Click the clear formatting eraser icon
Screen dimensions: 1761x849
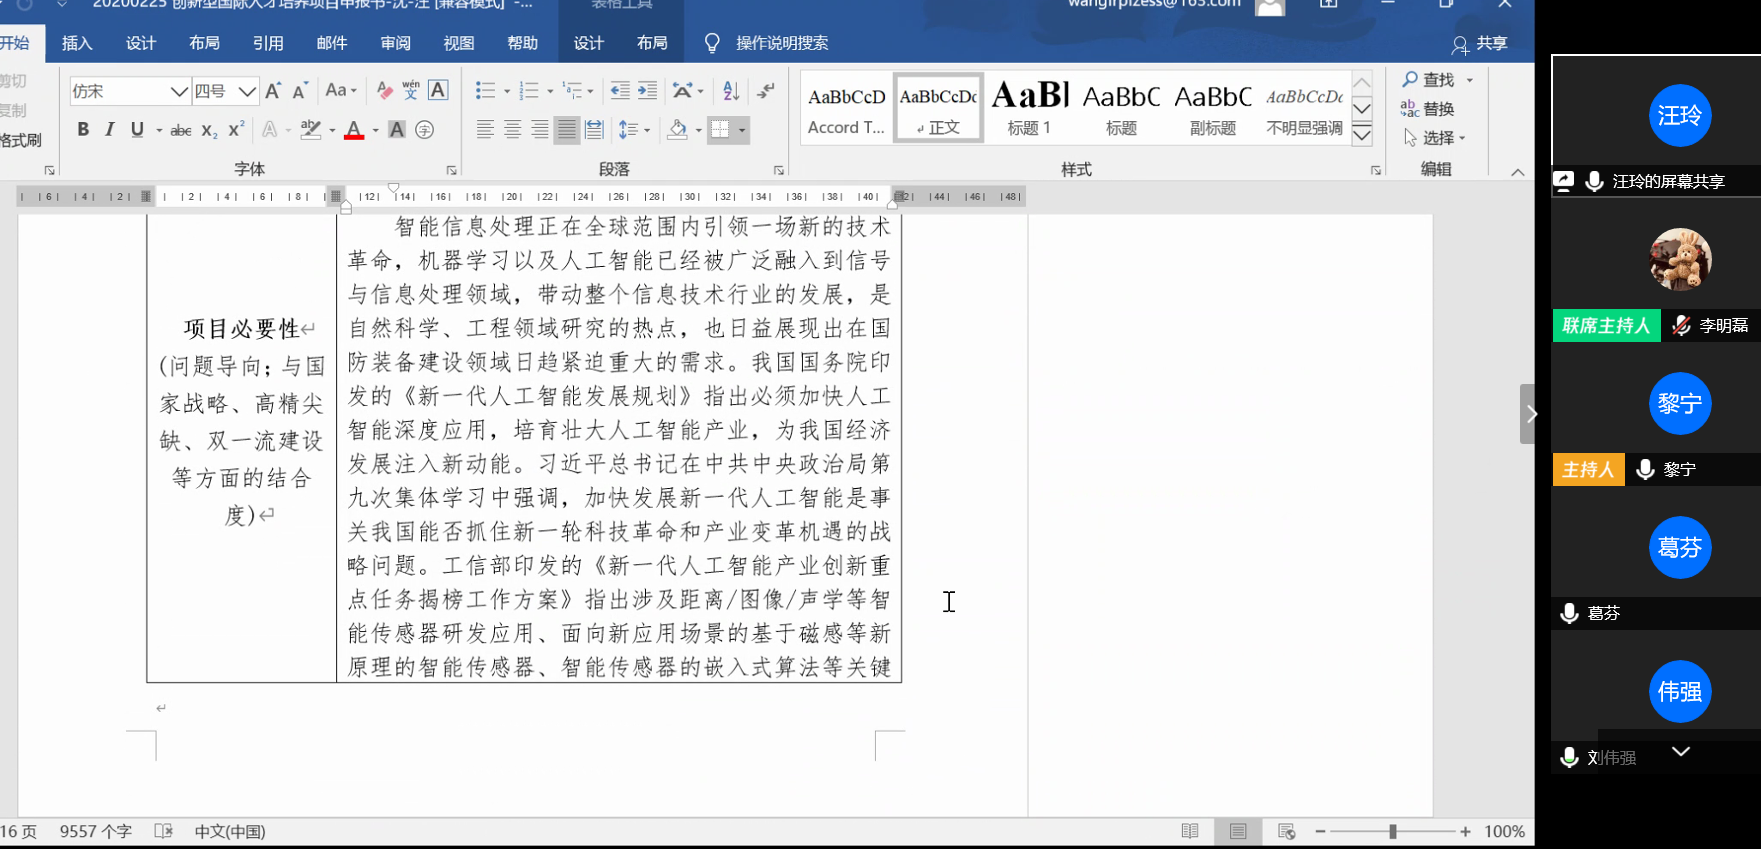(x=384, y=91)
